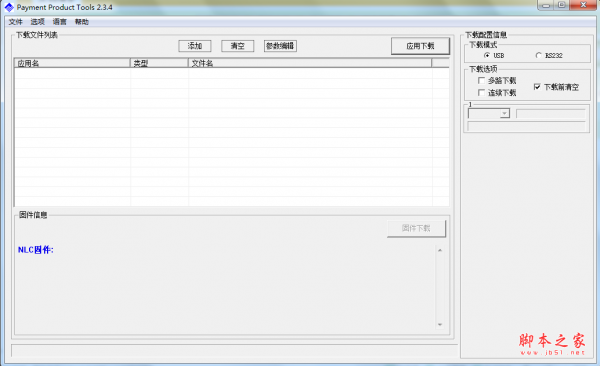Click the 清空 button
This screenshot has width=600, height=366.
[238, 46]
